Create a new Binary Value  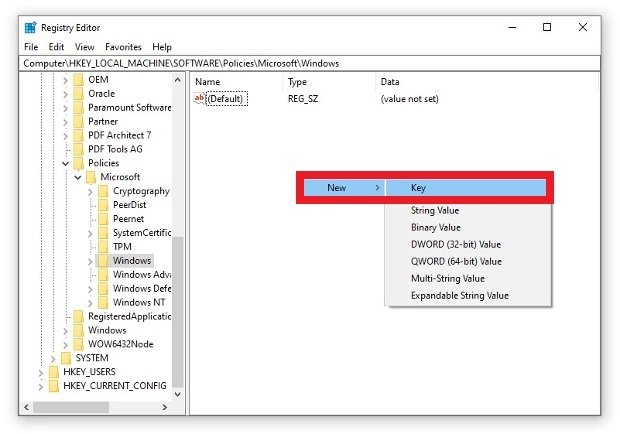tap(436, 227)
